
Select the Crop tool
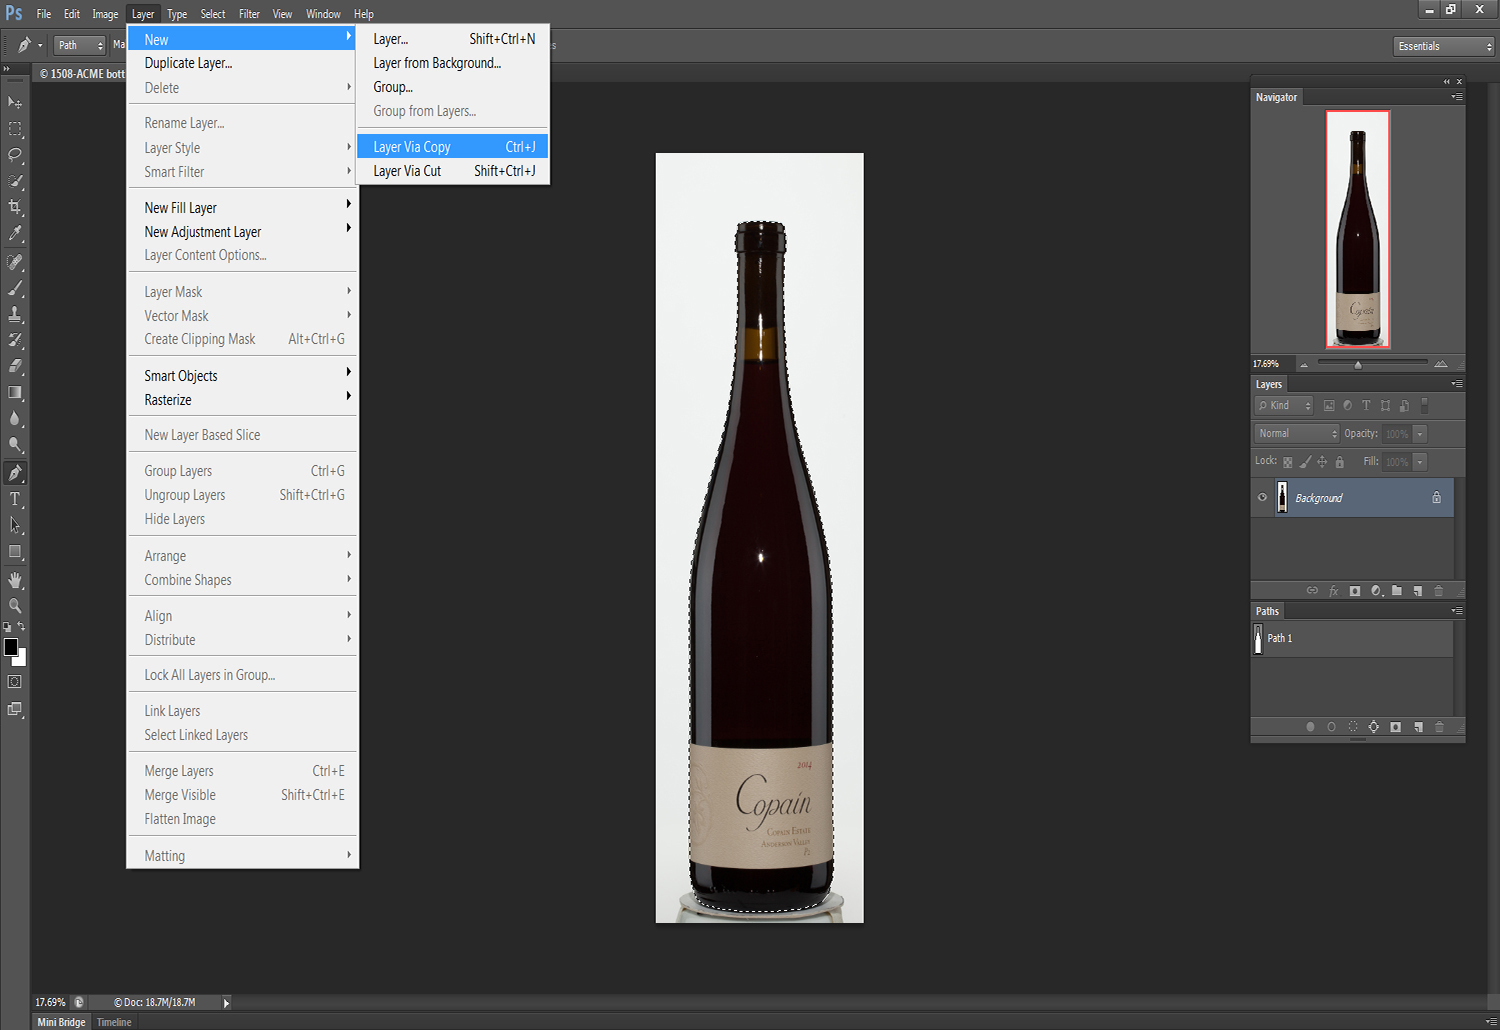coord(15,207)
